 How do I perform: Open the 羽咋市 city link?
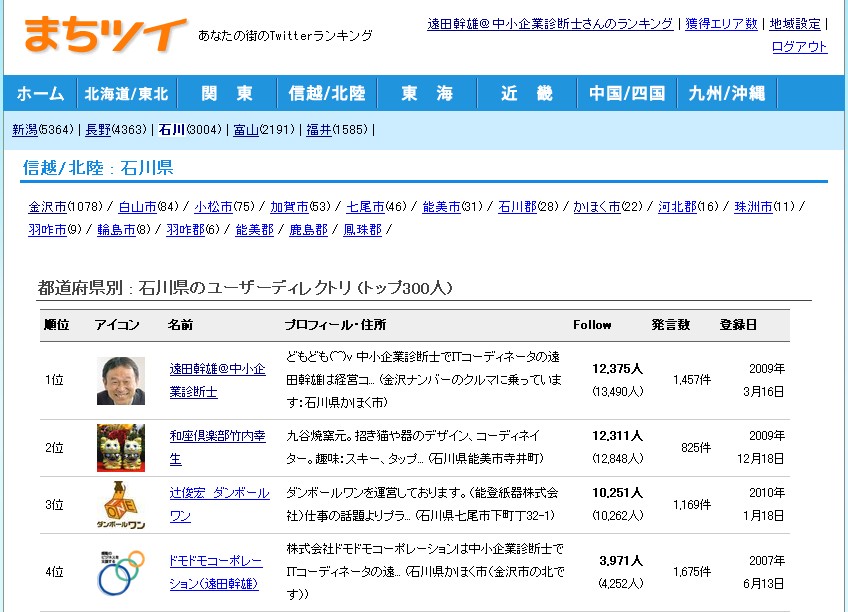coord(48,230)
